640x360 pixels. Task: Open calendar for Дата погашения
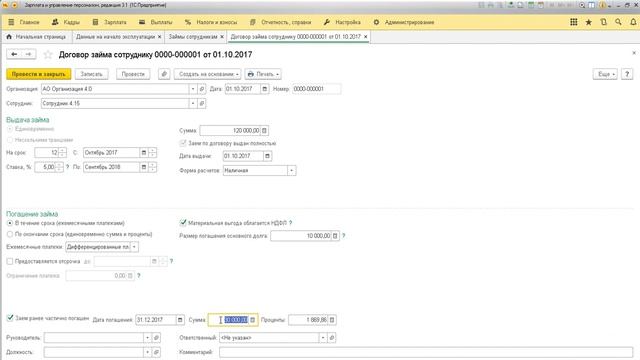tap(180, 320)
